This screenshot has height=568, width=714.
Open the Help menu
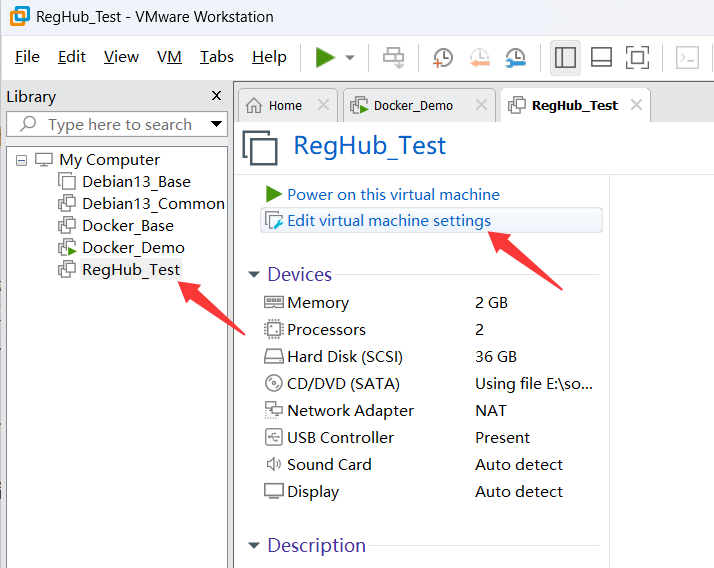269,57
